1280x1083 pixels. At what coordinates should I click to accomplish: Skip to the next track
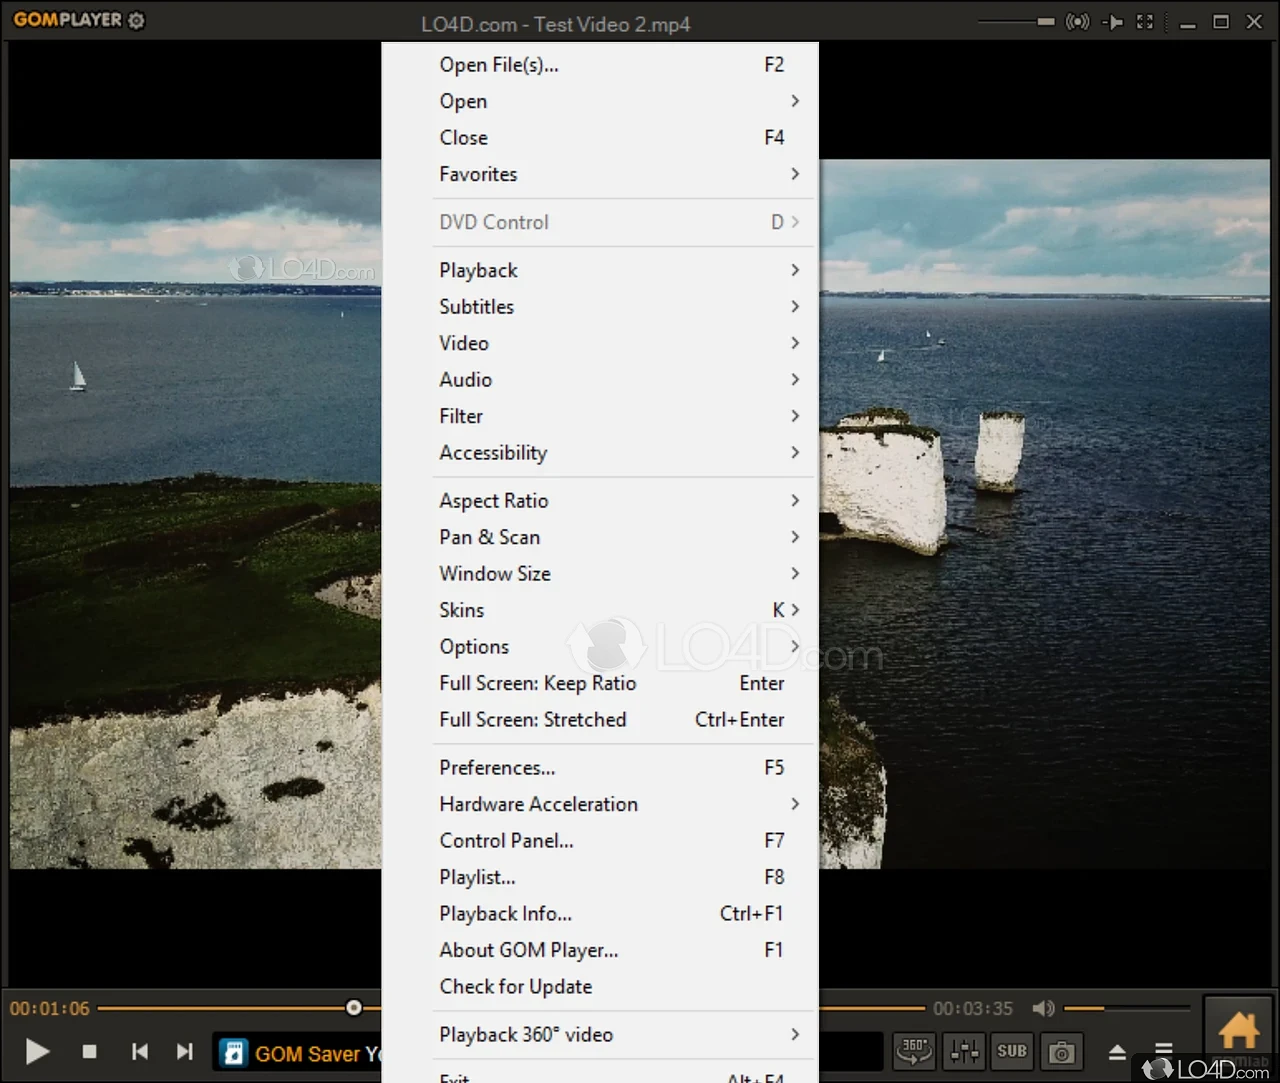pos(184,1051)
